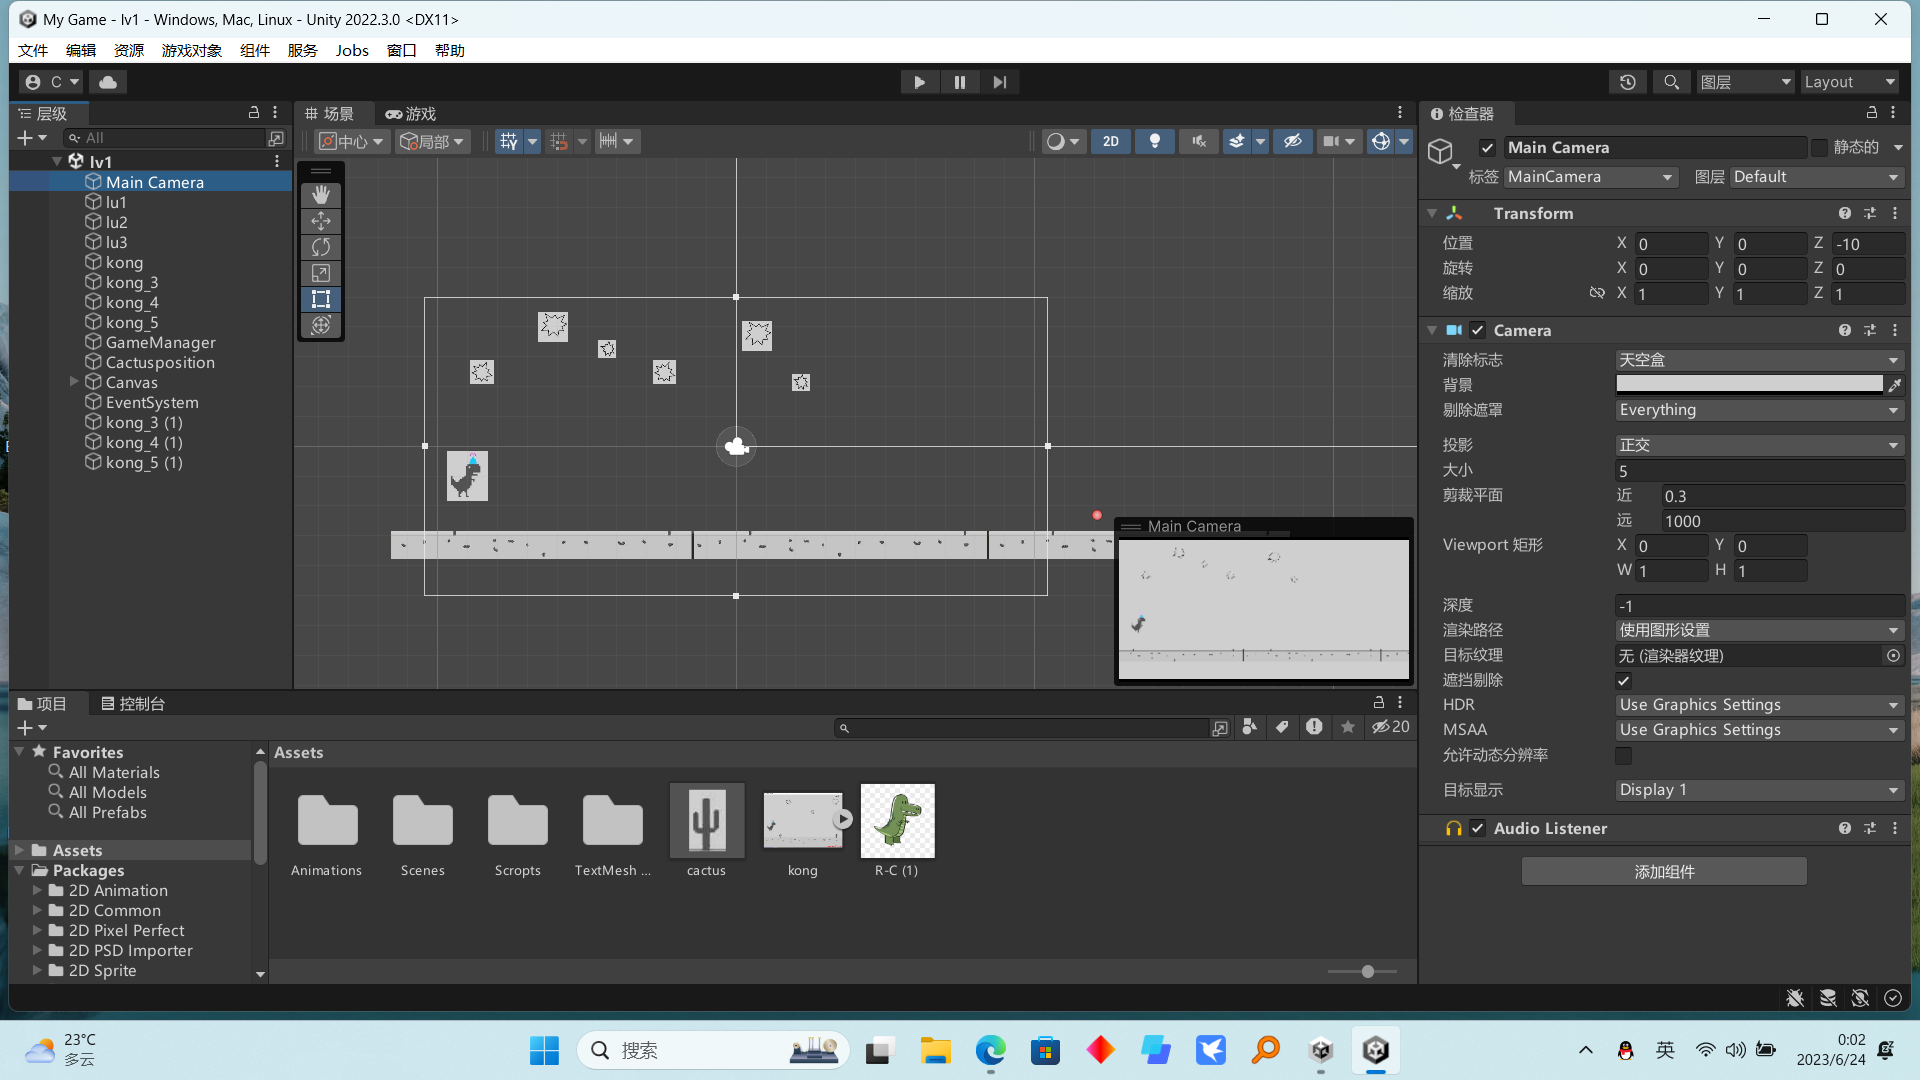Screen dimensions: 1920x1080
Task: Open cloud services icon in toolbar
Action: click(x=108, y=82)
